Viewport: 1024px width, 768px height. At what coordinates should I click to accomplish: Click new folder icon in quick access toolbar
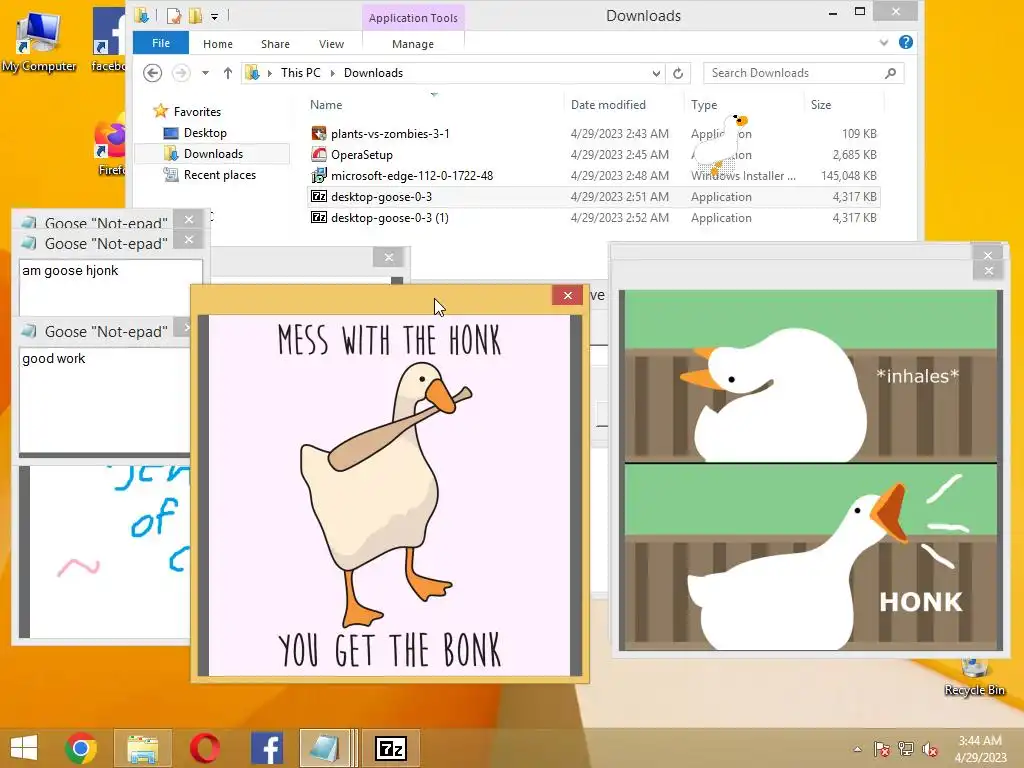195,16
